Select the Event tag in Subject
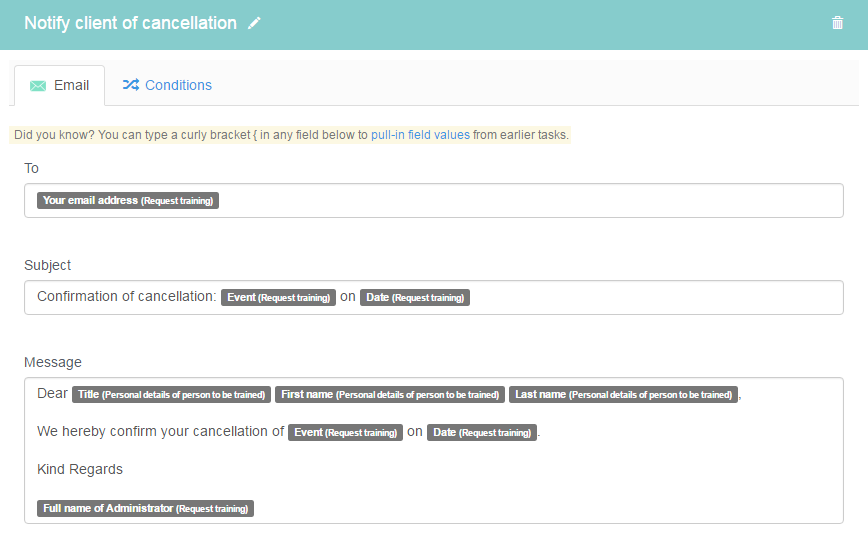The width and height of the screenshot is (868, 553). [x=278, y=297]
